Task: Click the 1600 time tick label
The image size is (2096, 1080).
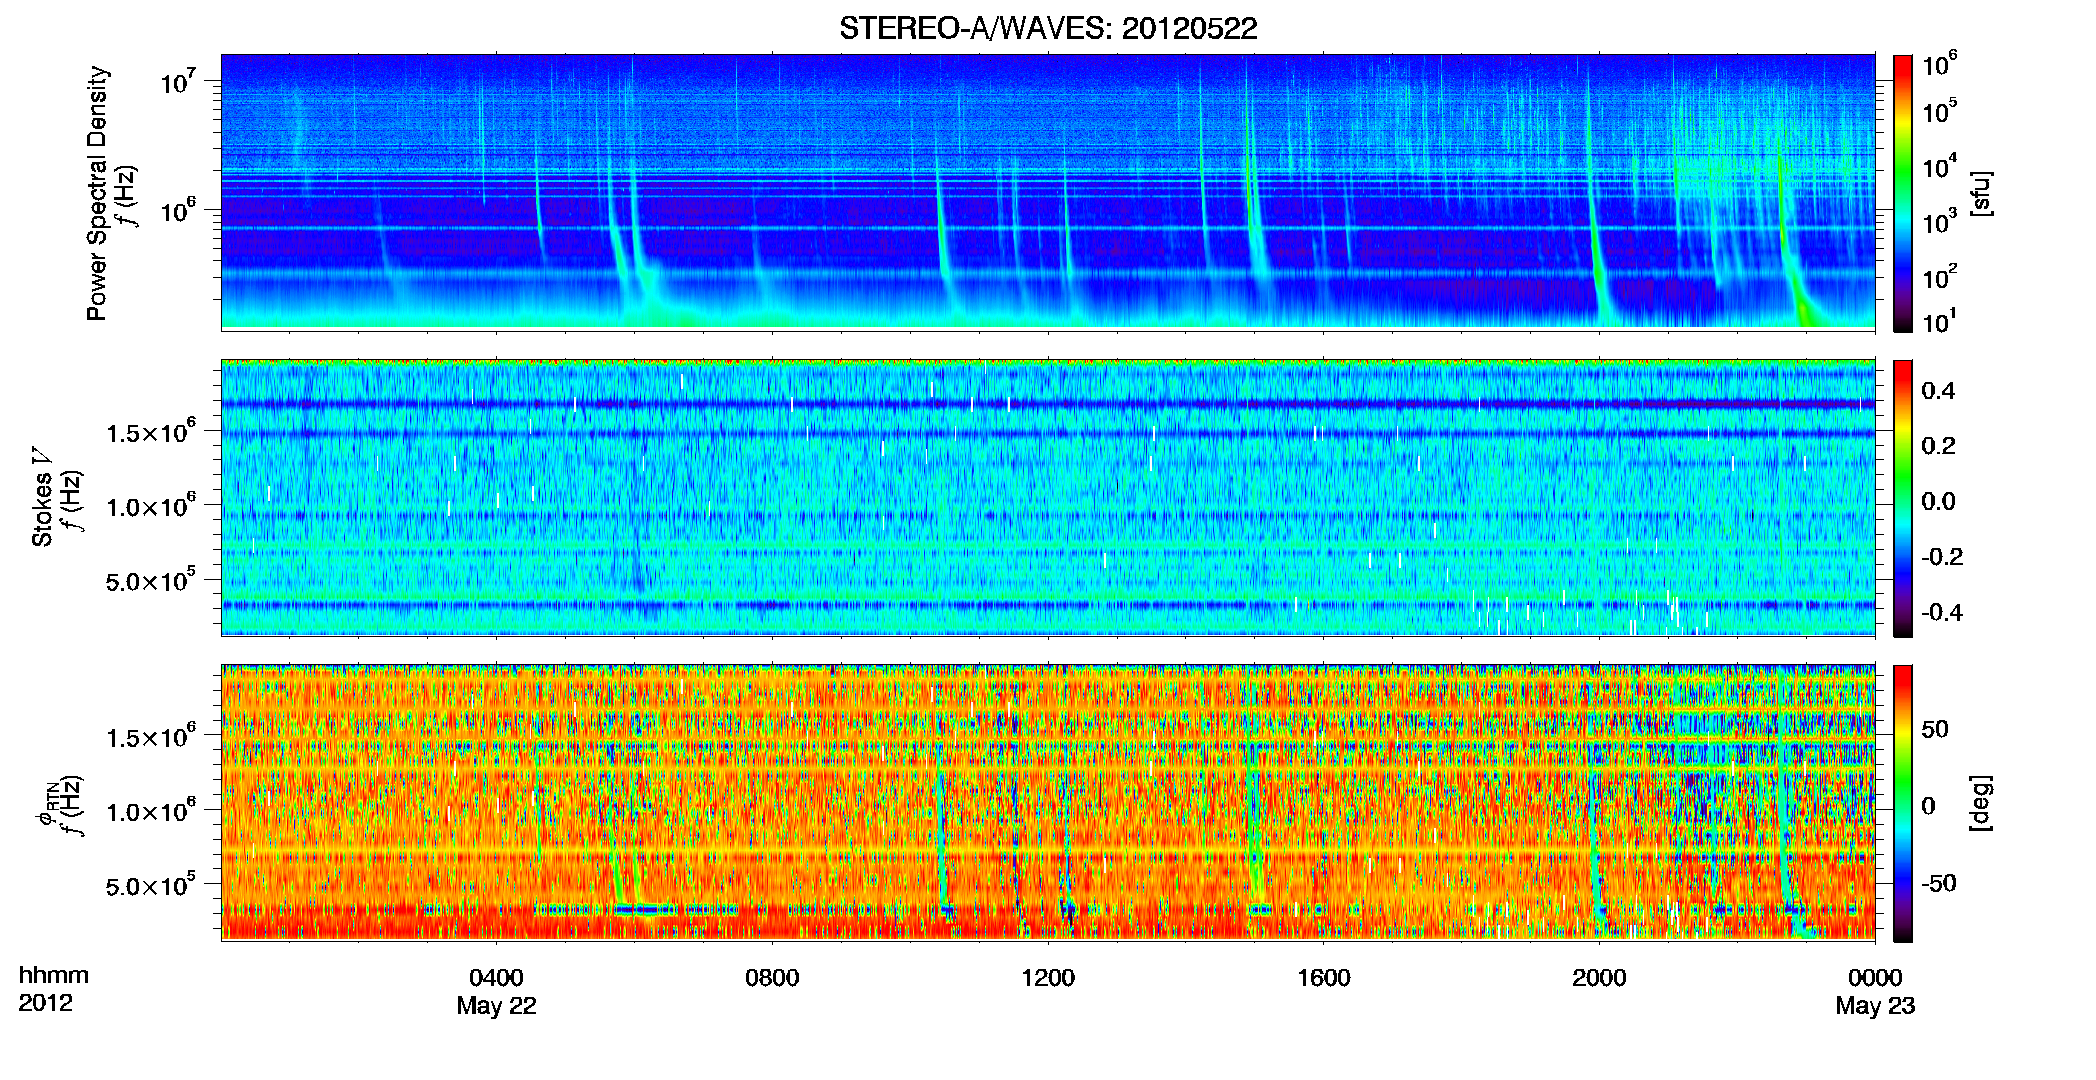Action: coord(1323,978)
